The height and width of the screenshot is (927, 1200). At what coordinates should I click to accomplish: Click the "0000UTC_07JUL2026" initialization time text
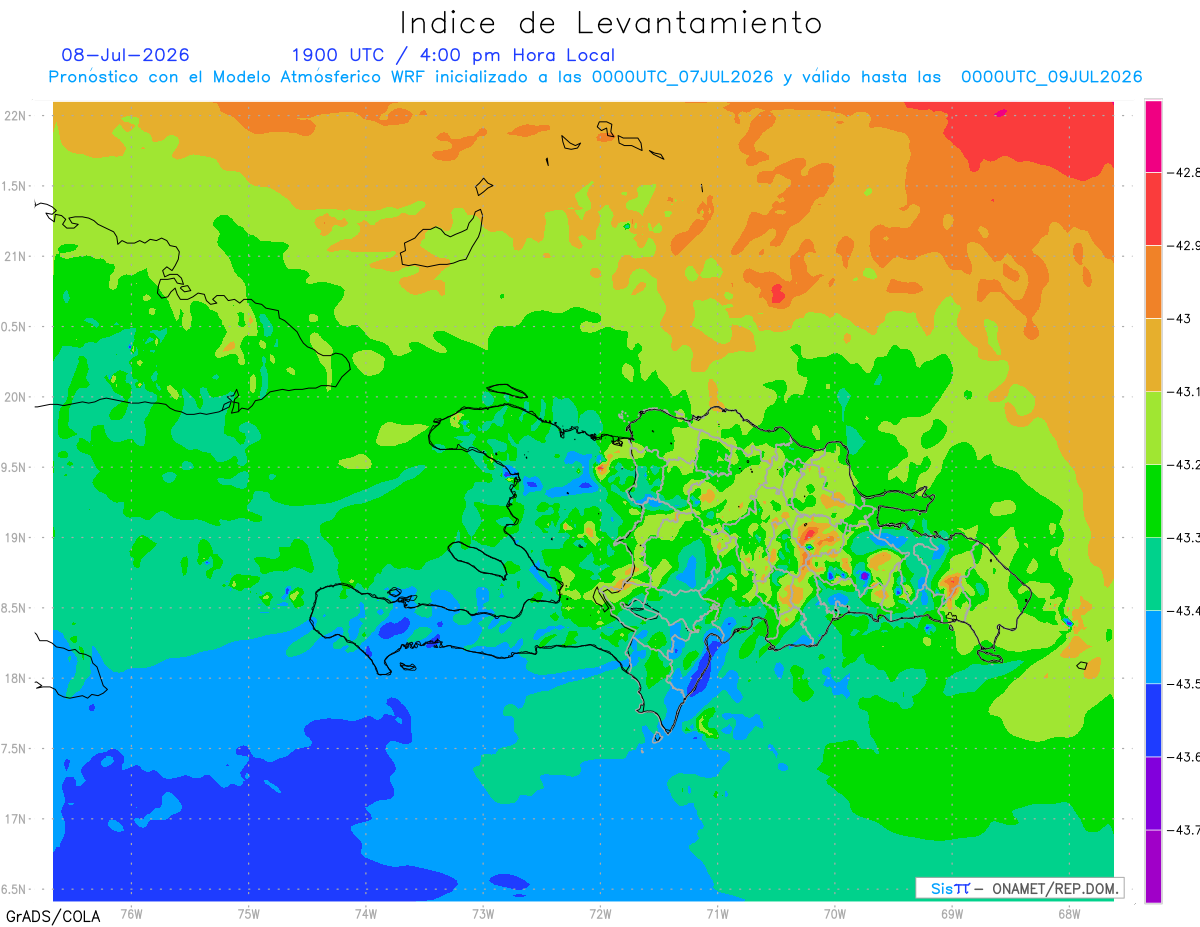pos(682,77)
